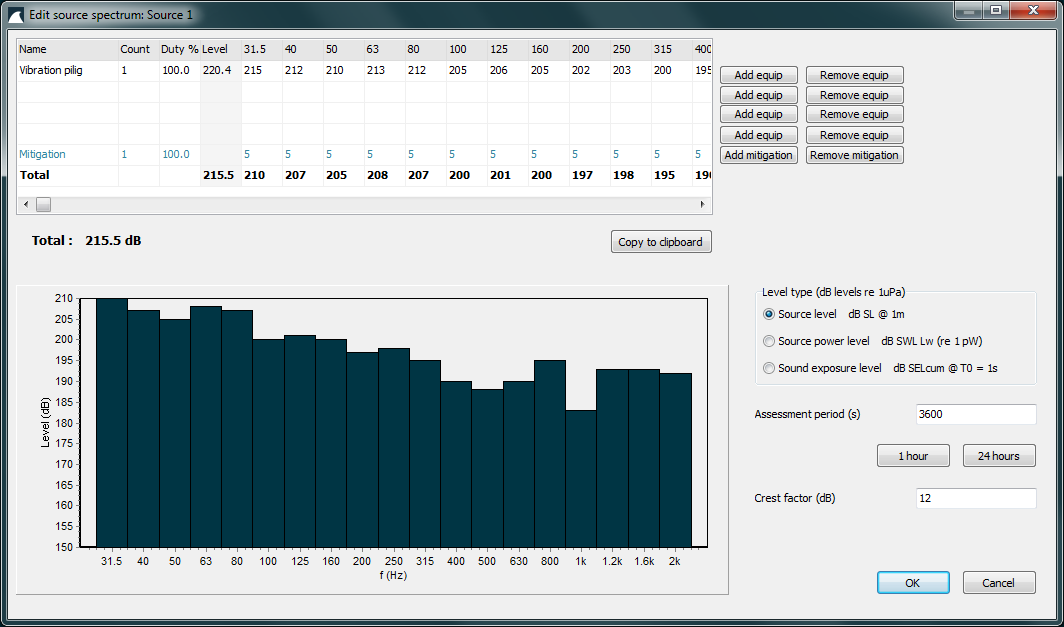The height and width of the screenshot is (627, 1064).
Task: Click the Crest factor input showing 12
Action: 975,498
